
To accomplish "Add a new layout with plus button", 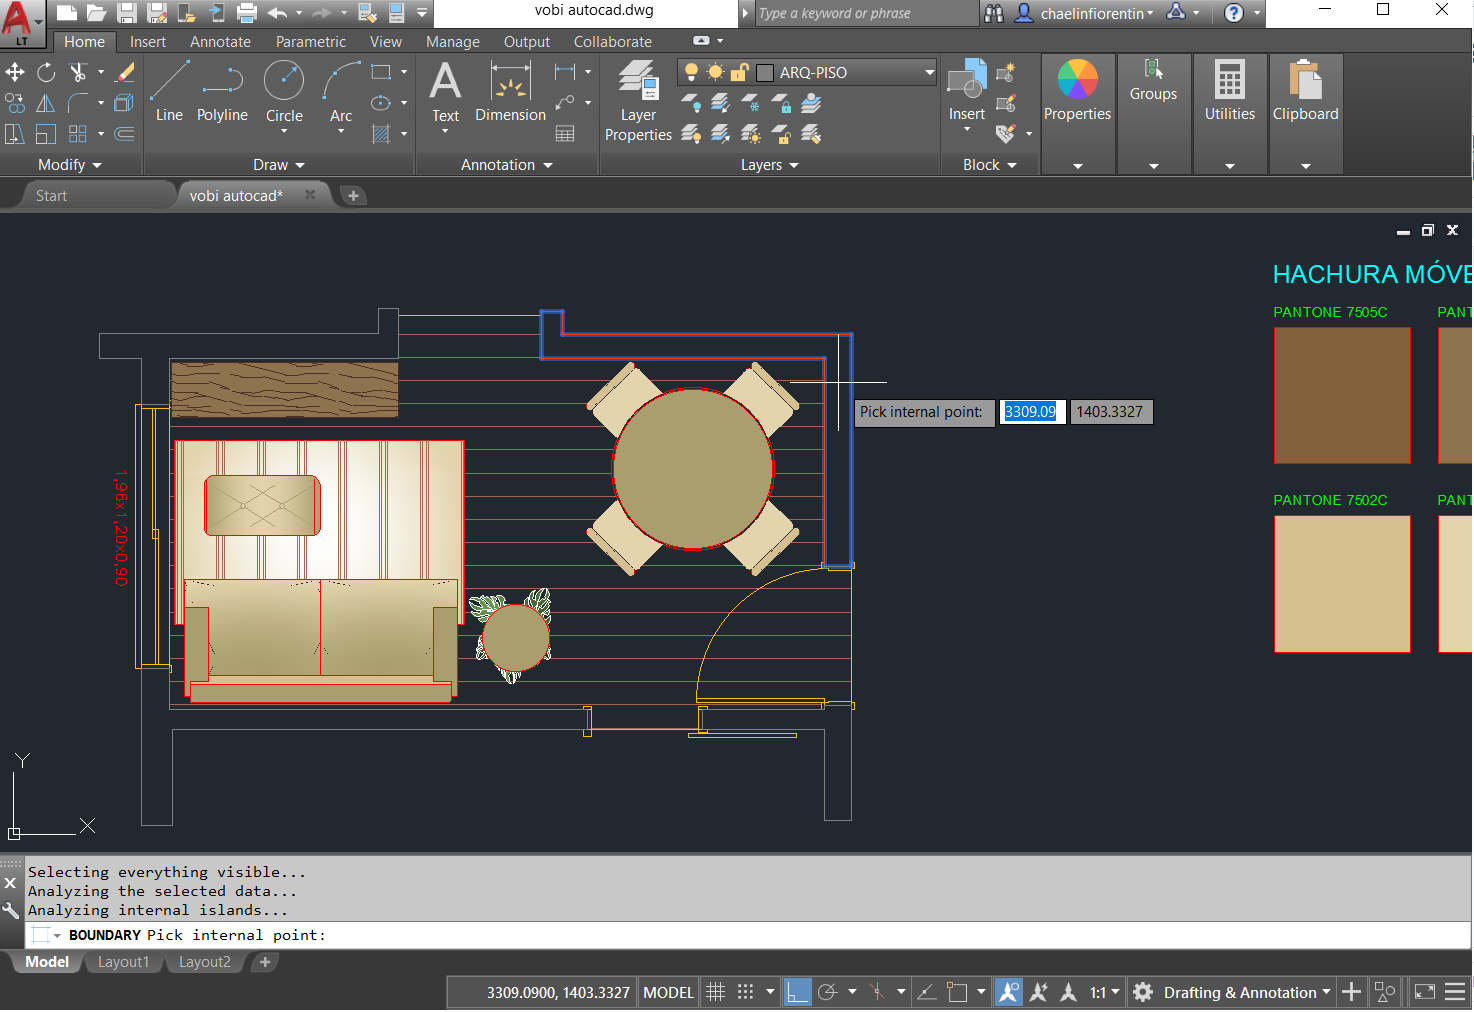I will pyautogui.click(x=265, y=962).
